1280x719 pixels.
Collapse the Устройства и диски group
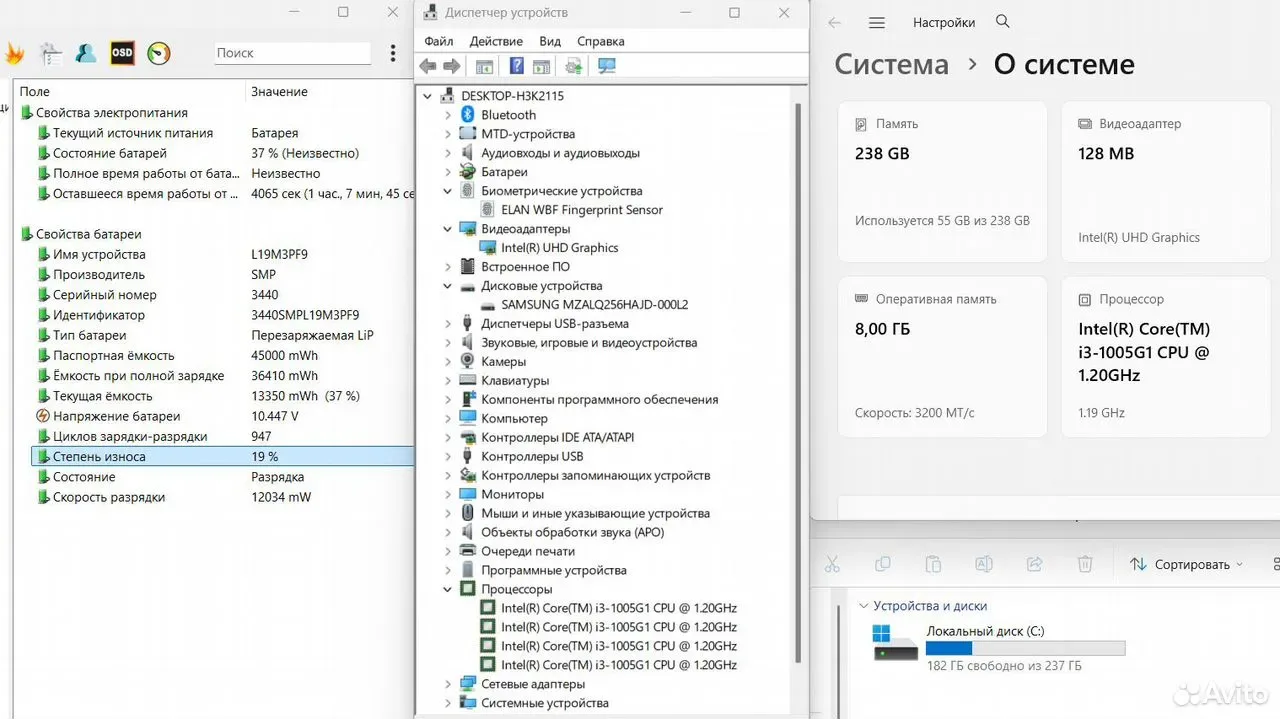pyautogui.click(x=863, y=606)
